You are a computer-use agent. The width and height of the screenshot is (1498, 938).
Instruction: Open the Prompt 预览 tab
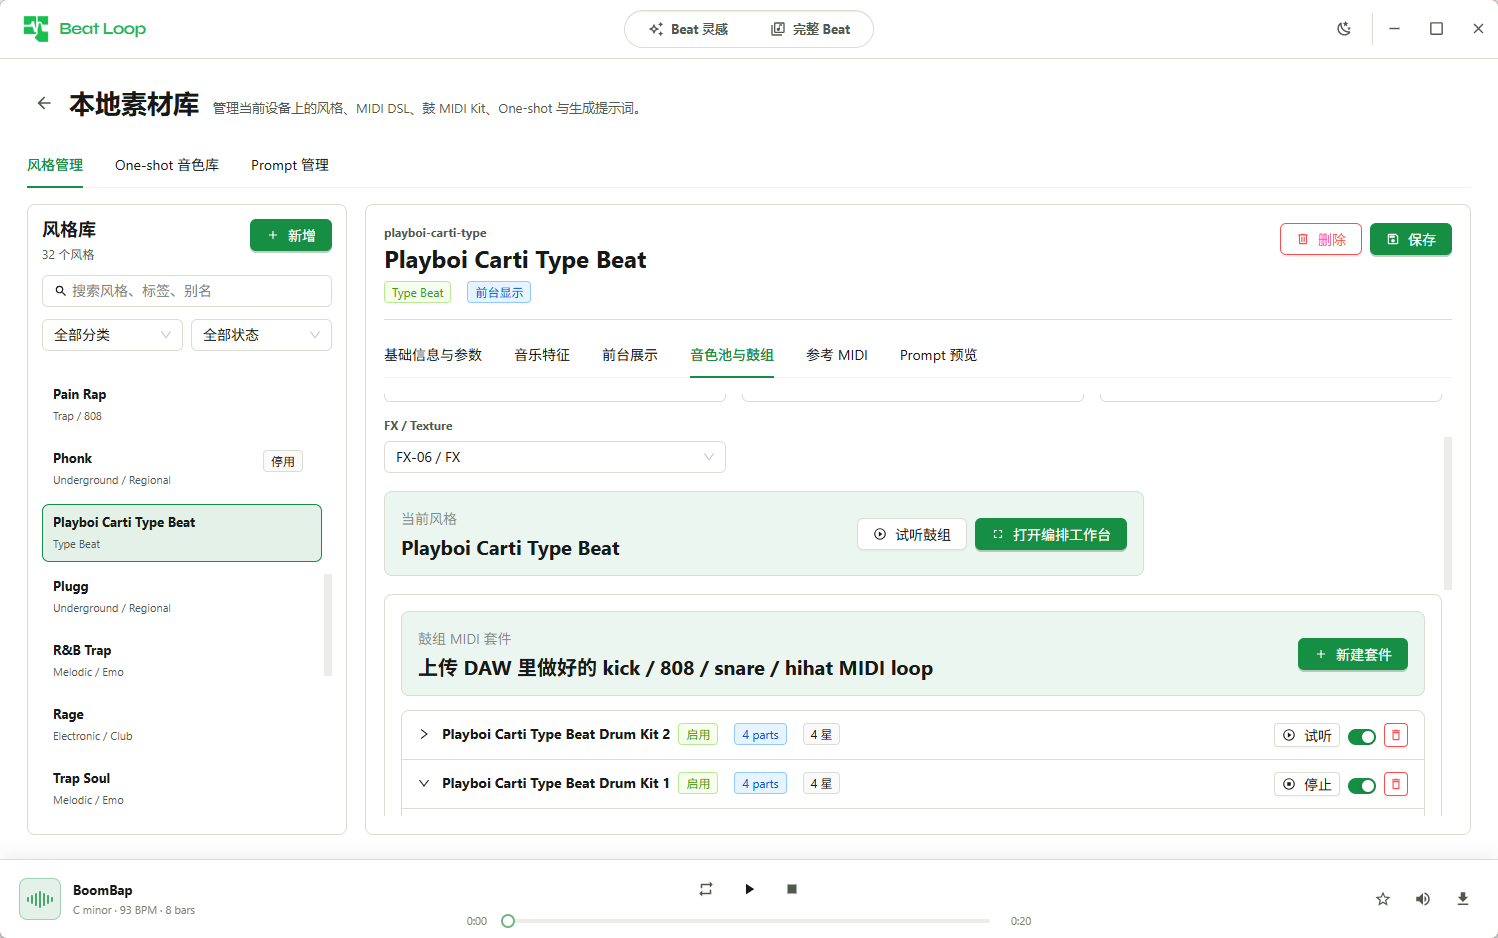click(x=938, y=355)
